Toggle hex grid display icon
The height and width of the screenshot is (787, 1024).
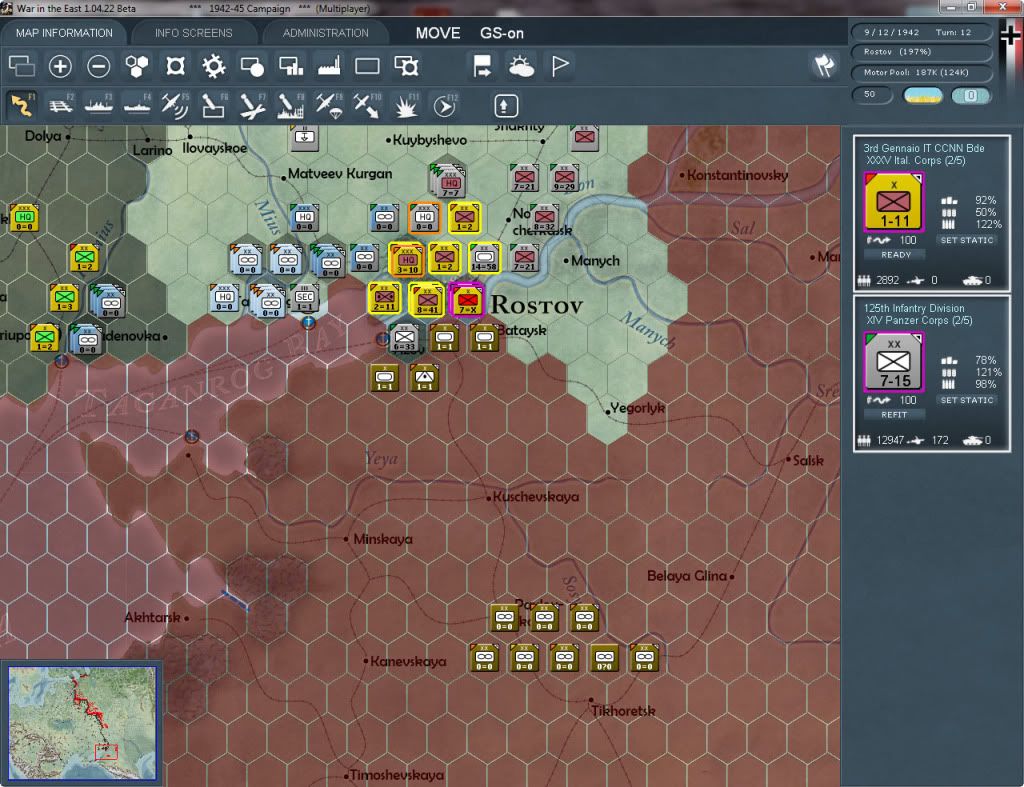[x=137, y=66]
